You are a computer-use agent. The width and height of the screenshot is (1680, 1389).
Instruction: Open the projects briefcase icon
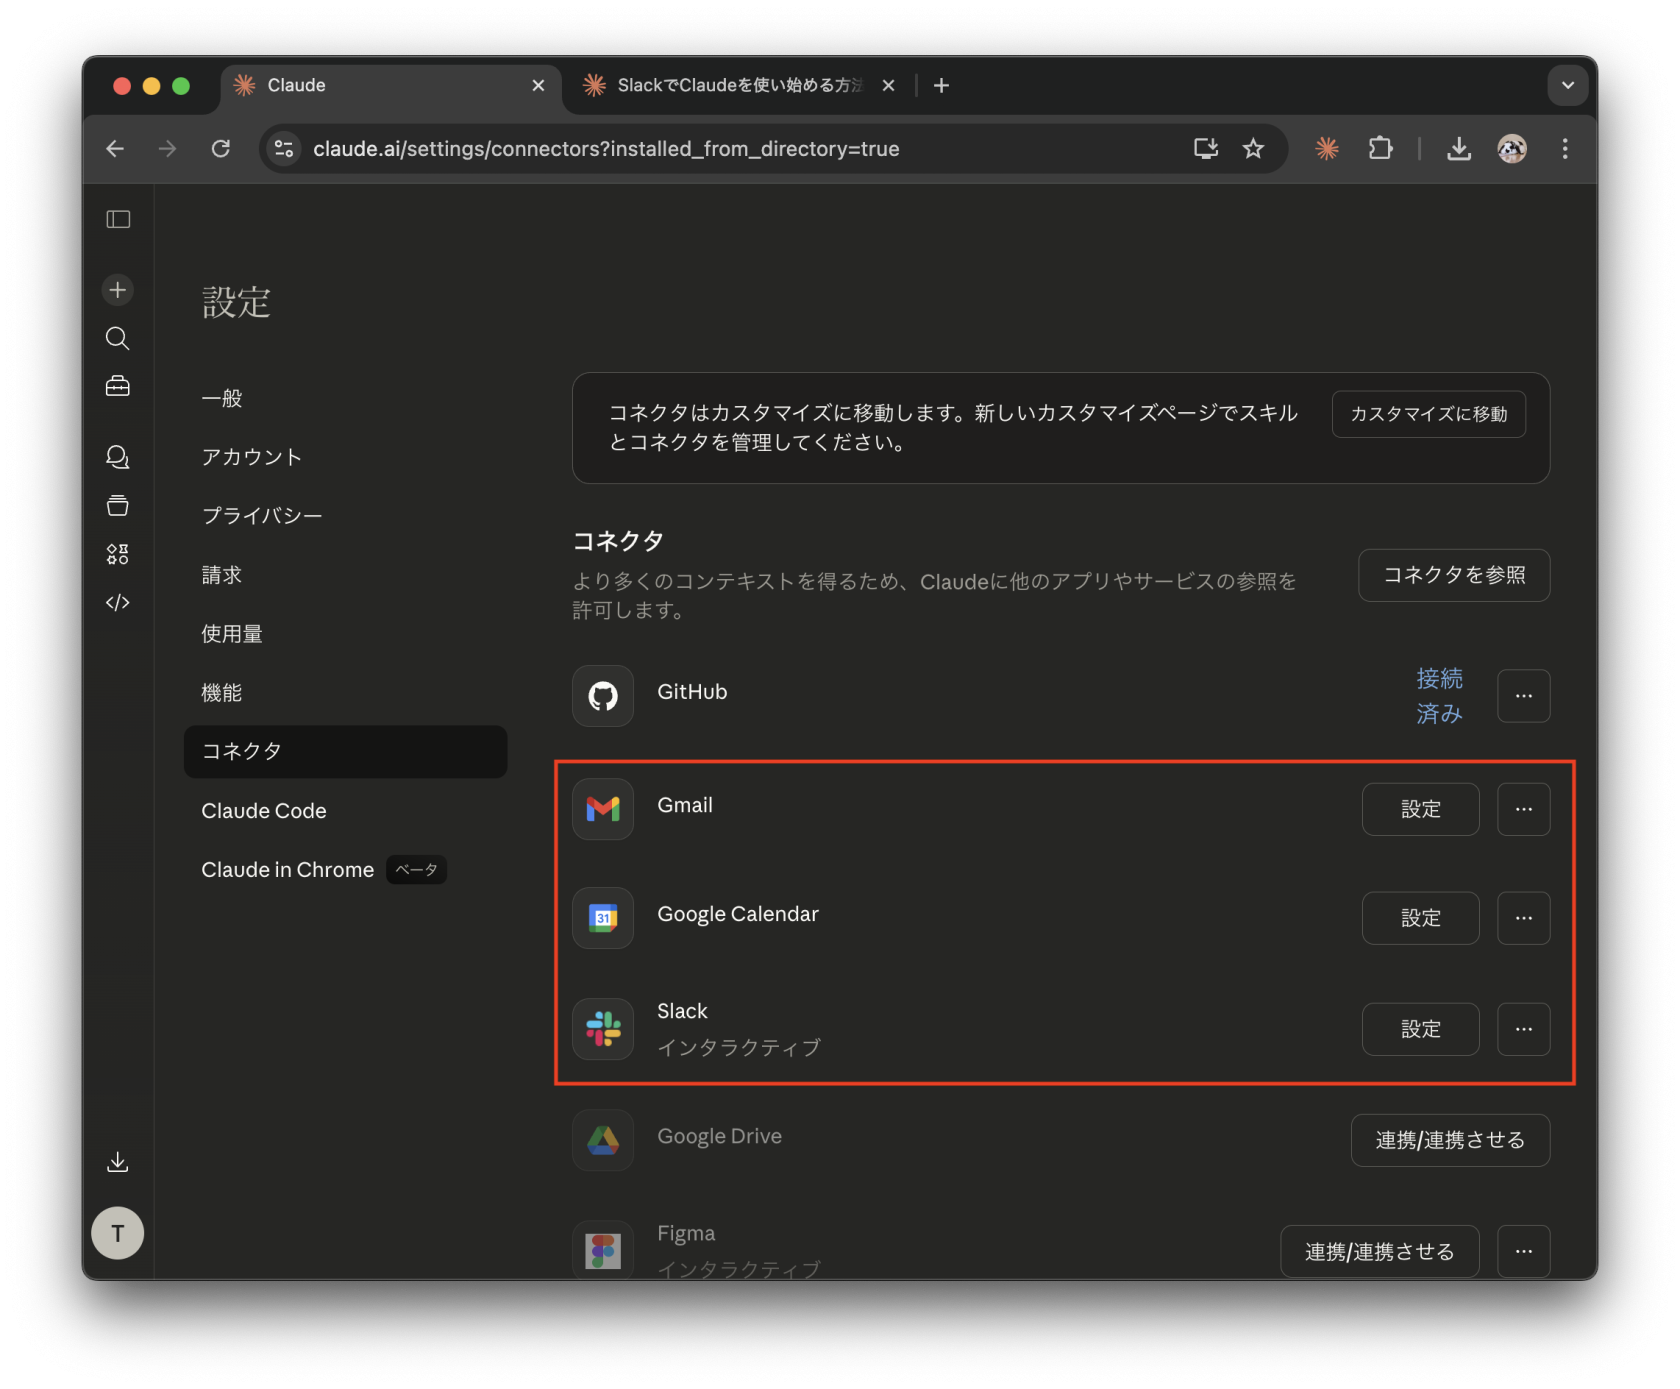click(x=117, y=386)
